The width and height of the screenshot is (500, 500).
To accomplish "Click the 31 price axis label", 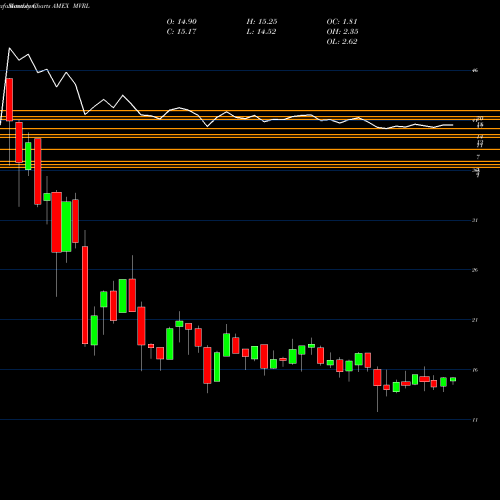I will pyautogui.click(x=475, y=220).
